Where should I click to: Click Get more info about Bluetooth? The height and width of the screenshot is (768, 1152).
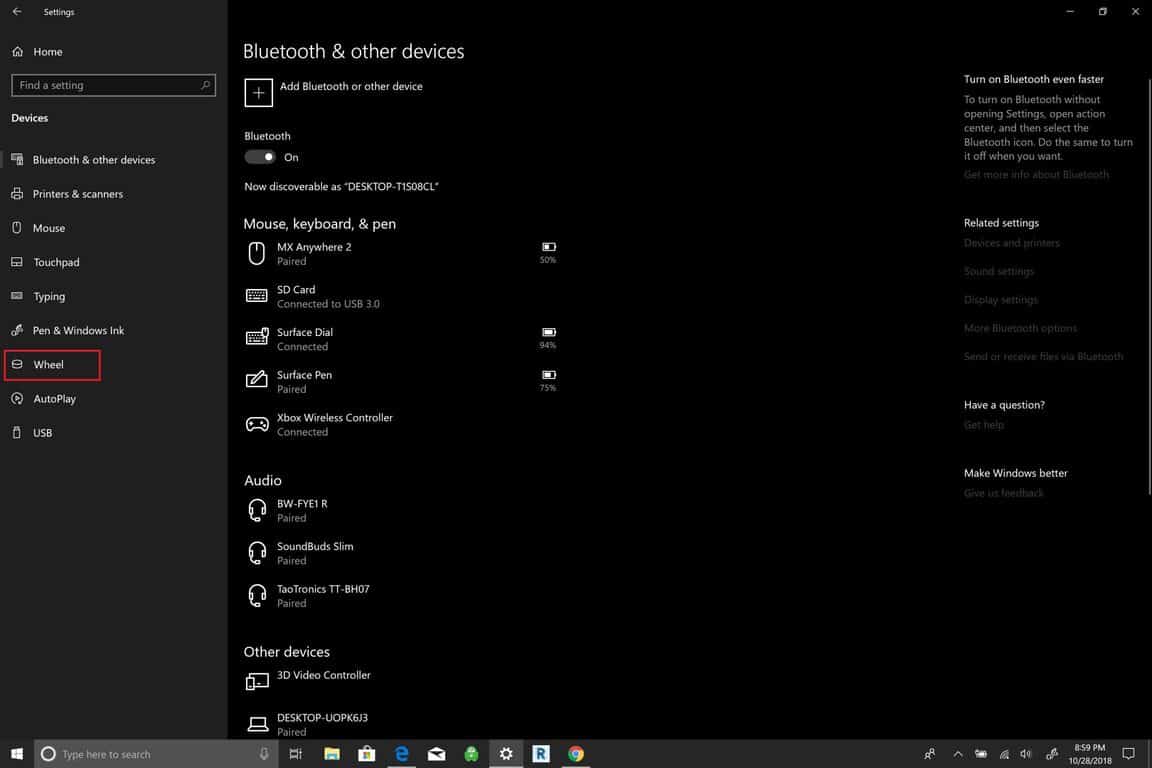(1036, 175)
